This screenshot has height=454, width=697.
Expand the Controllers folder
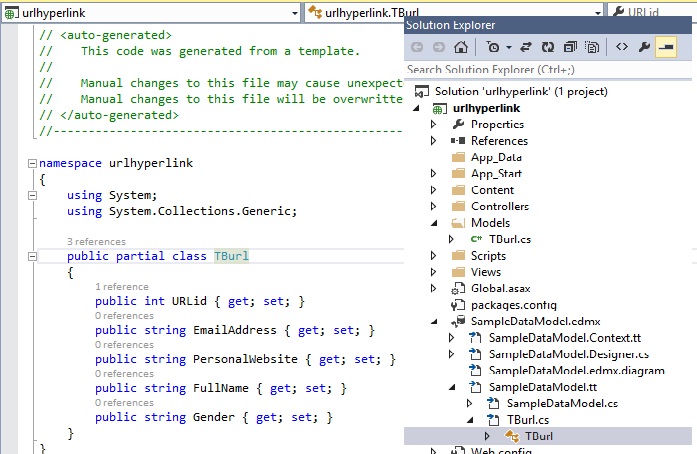[433, 206]
